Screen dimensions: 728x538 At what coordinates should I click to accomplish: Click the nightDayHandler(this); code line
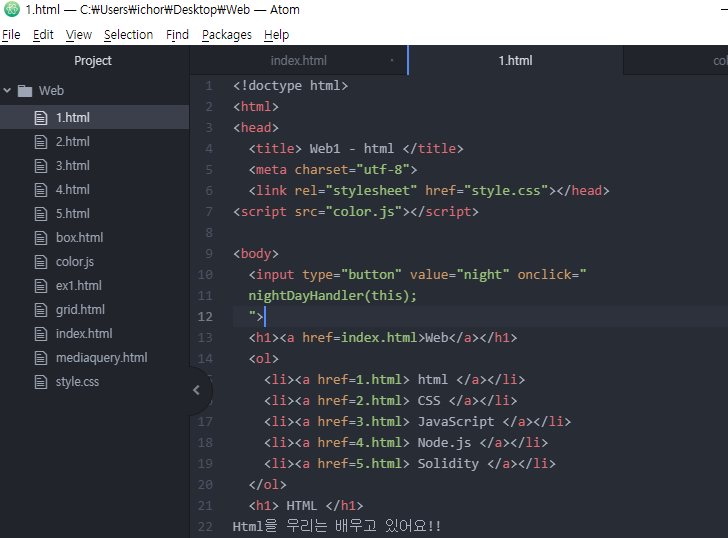332,296
